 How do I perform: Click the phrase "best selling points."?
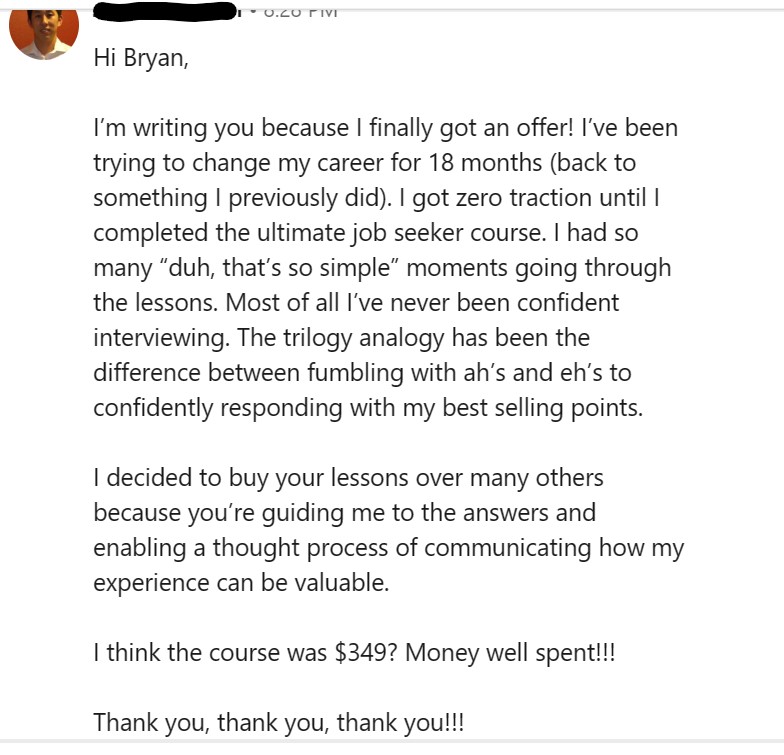542,408
